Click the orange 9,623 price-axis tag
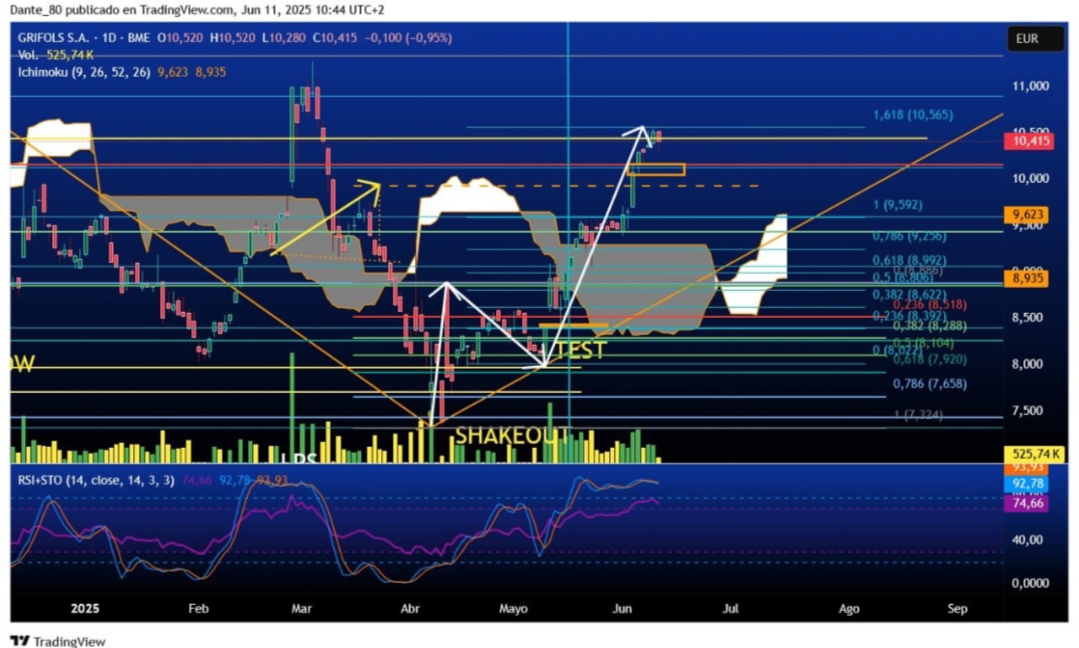1079x648 pixels. tap(1027, 215)
